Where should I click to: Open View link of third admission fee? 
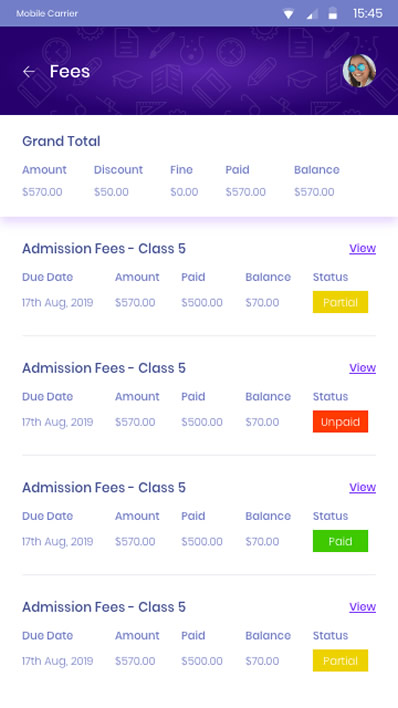[362, 488]
